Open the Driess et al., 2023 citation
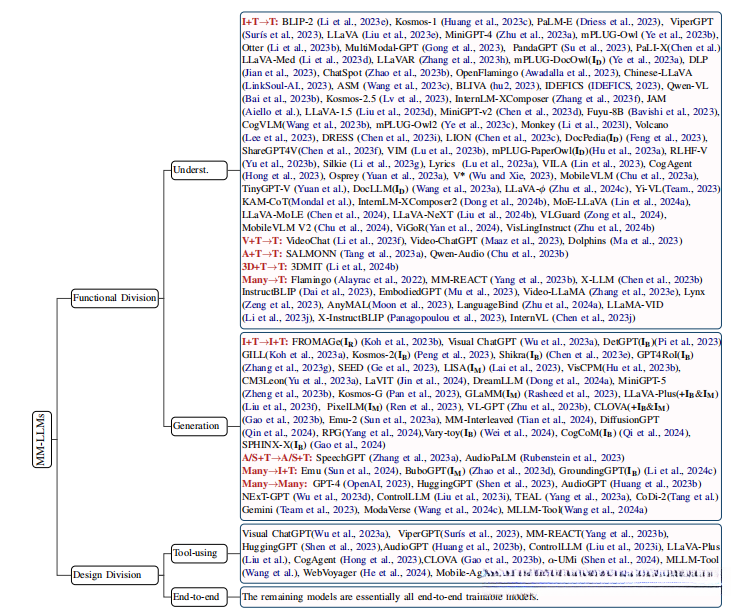752x614 pixels. click(x=620, y=22)
